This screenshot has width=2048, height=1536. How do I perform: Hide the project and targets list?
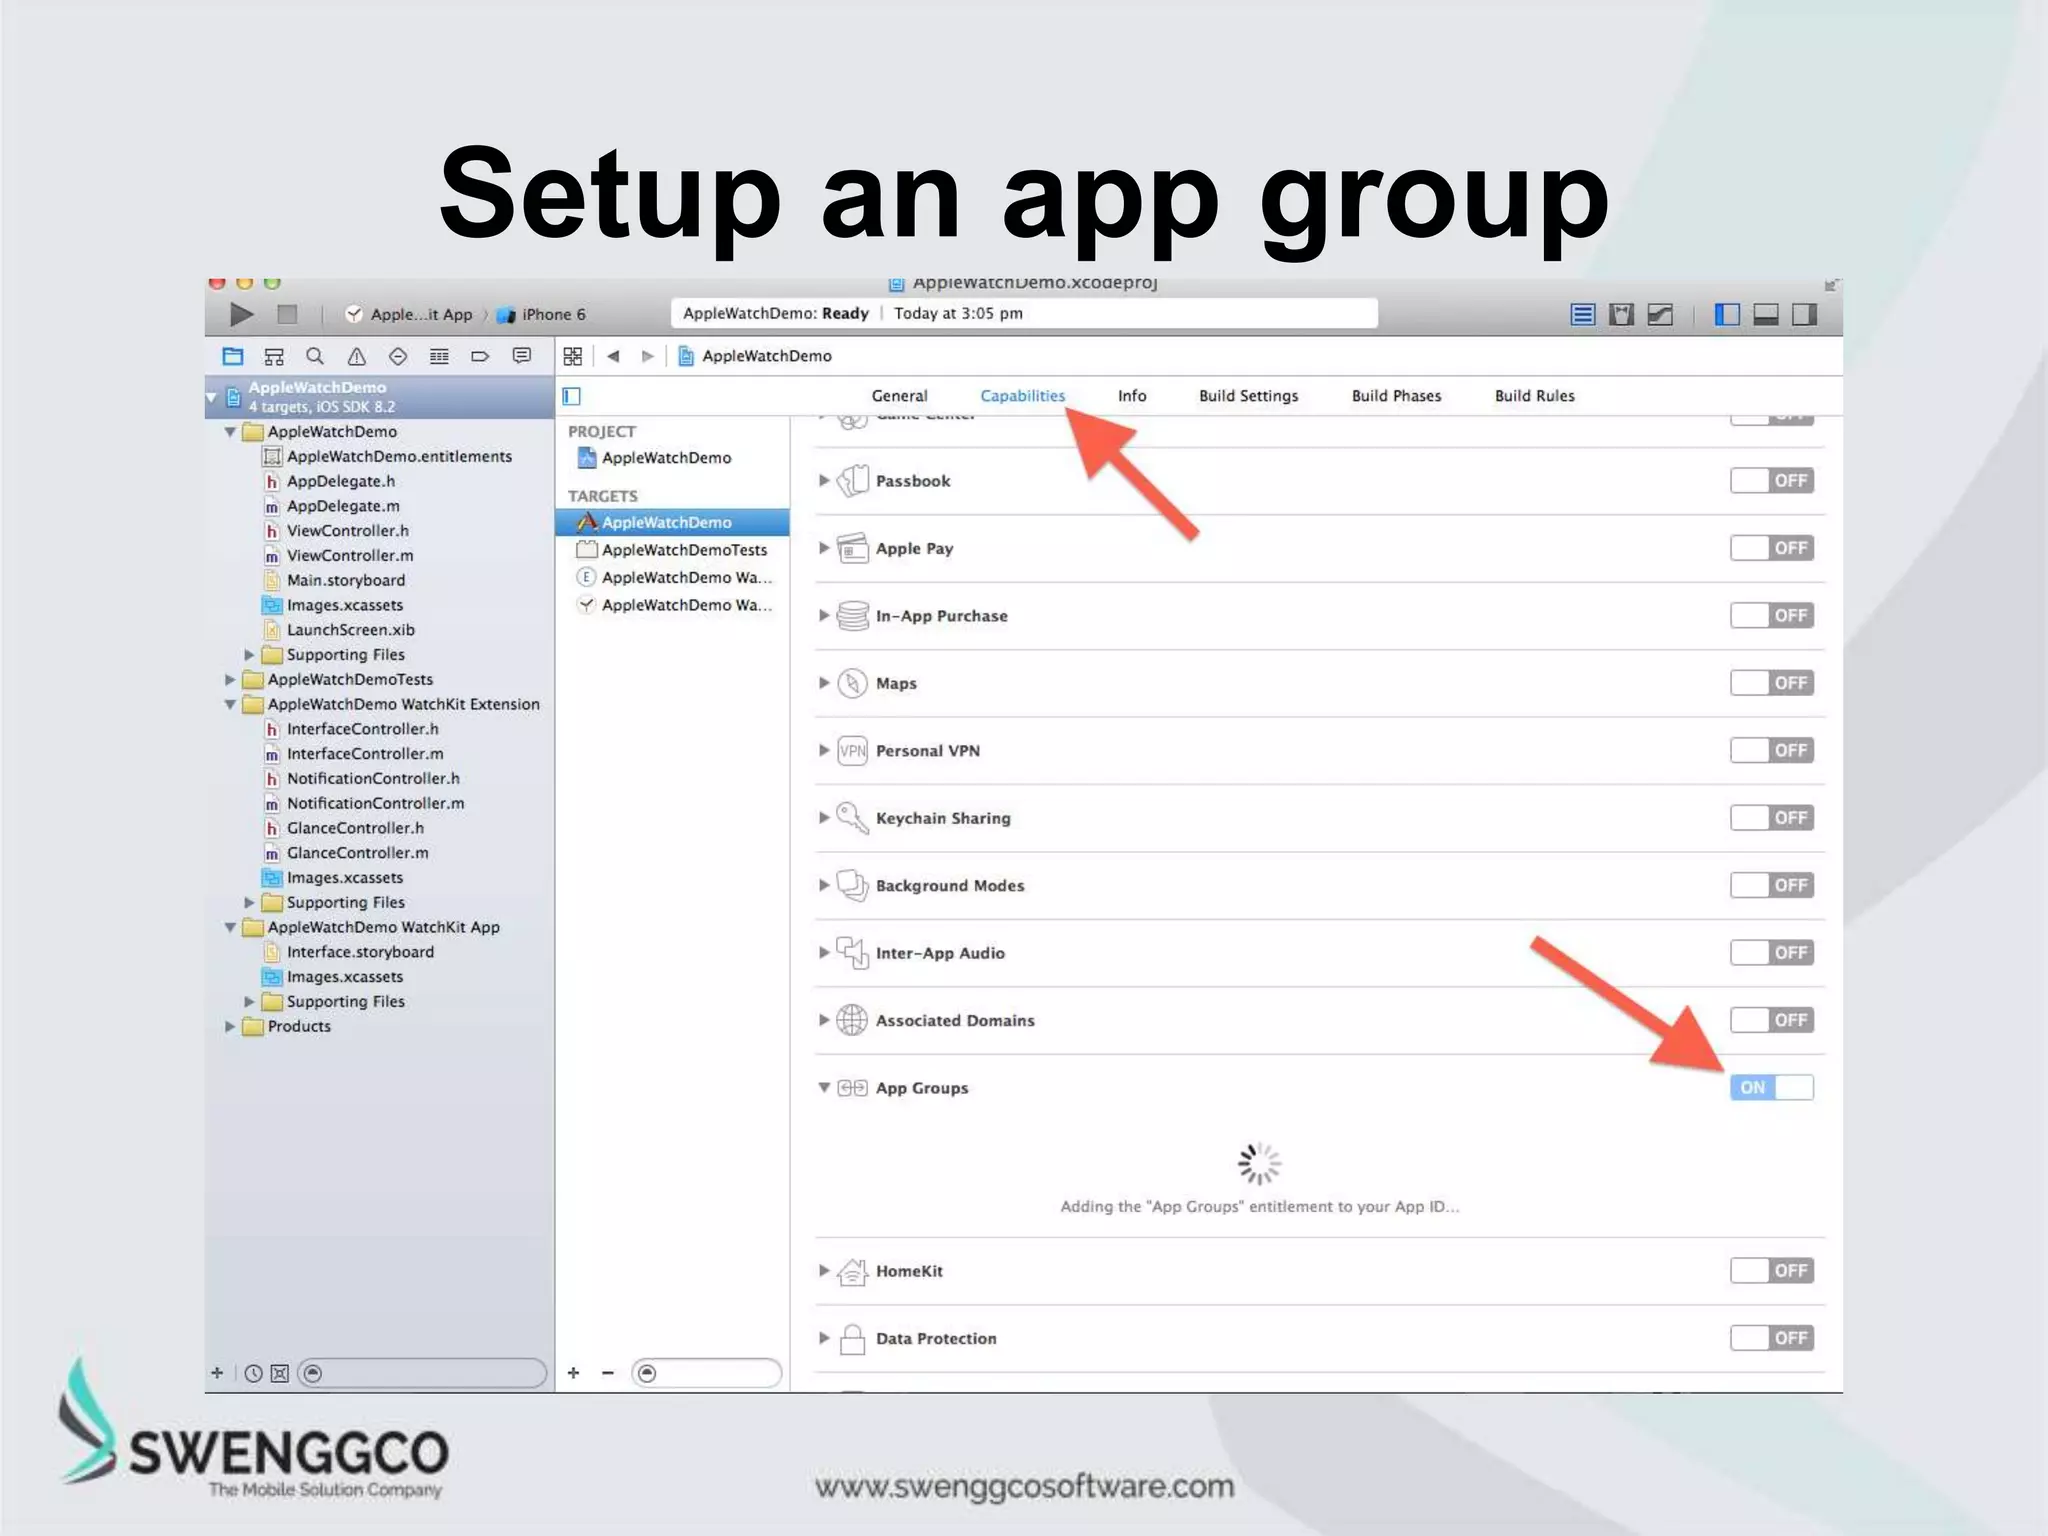click(572, 396)
